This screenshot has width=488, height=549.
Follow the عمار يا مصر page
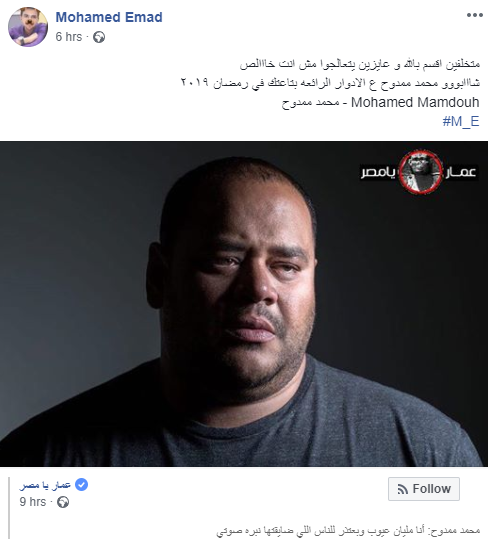coord(424,489)
